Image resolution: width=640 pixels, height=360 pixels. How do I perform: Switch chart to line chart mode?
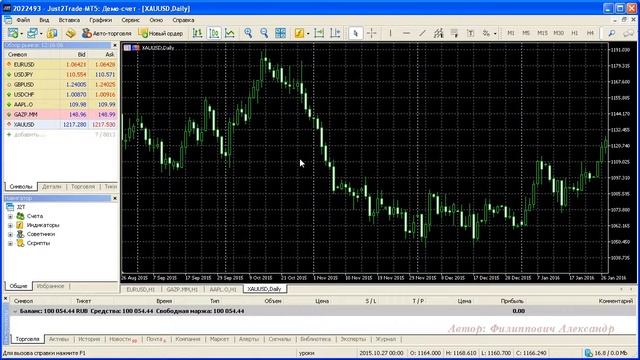point(230,33)
